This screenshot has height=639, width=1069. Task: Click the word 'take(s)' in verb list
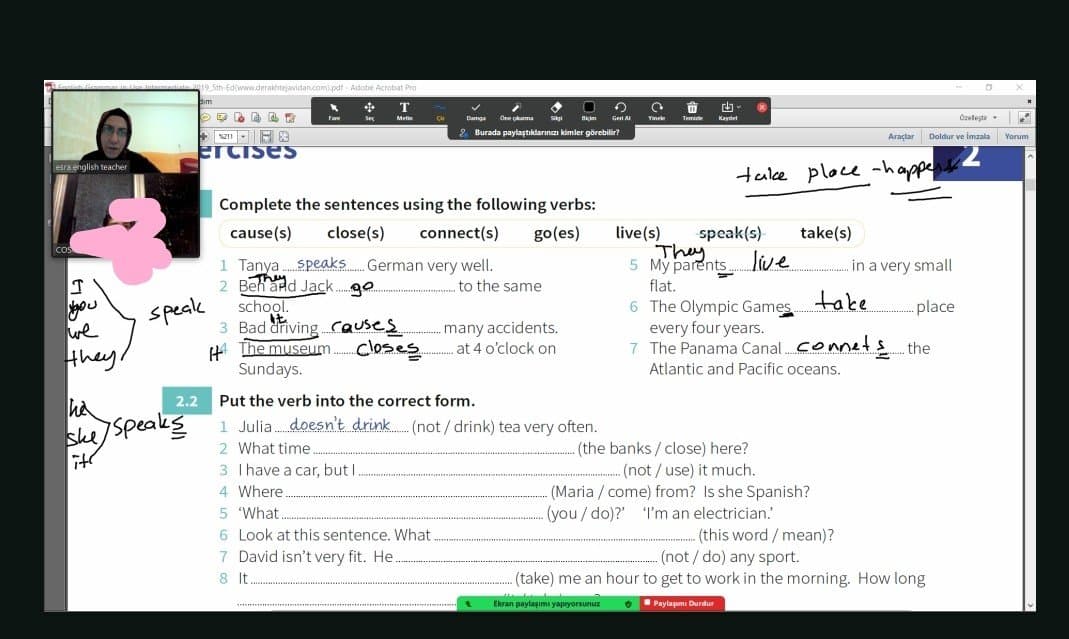pyautogui.click(x=826, y=233)
